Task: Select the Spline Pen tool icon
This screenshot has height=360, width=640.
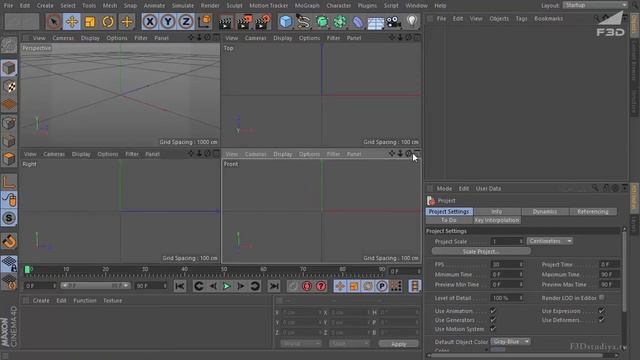Action: (x=303, y=22)
